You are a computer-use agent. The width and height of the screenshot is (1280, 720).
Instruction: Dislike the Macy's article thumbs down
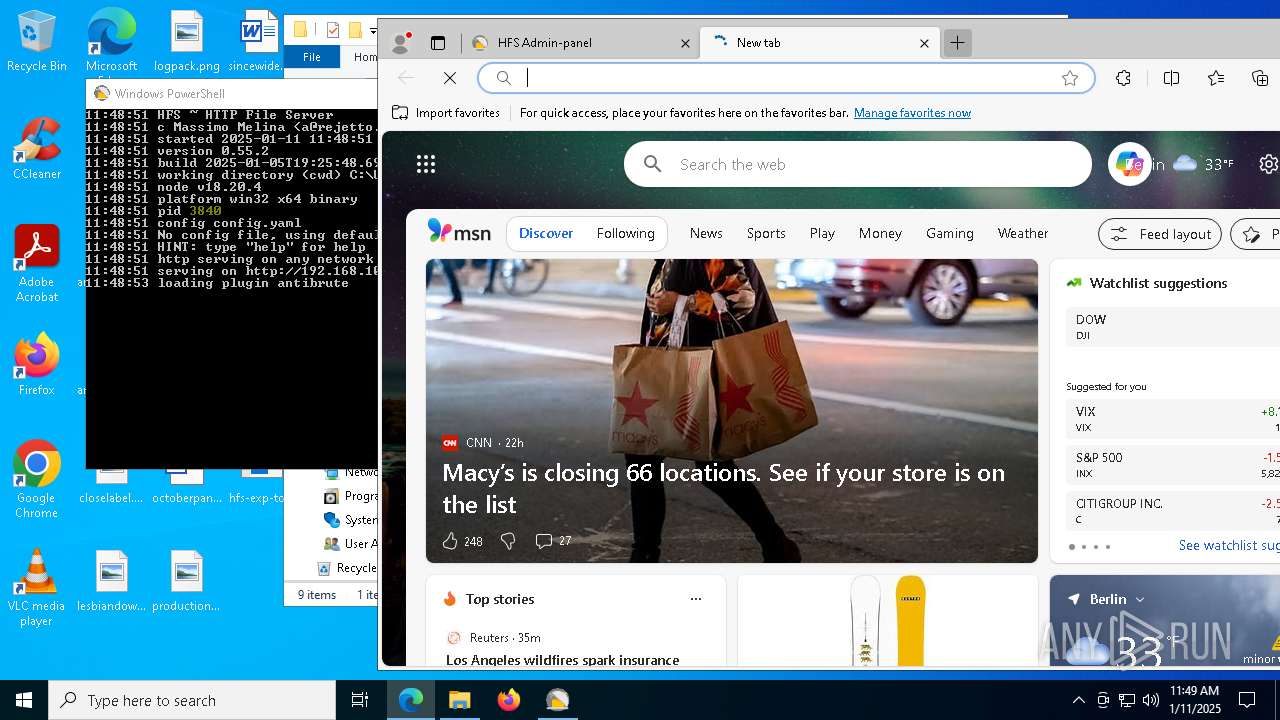[508, 541]
